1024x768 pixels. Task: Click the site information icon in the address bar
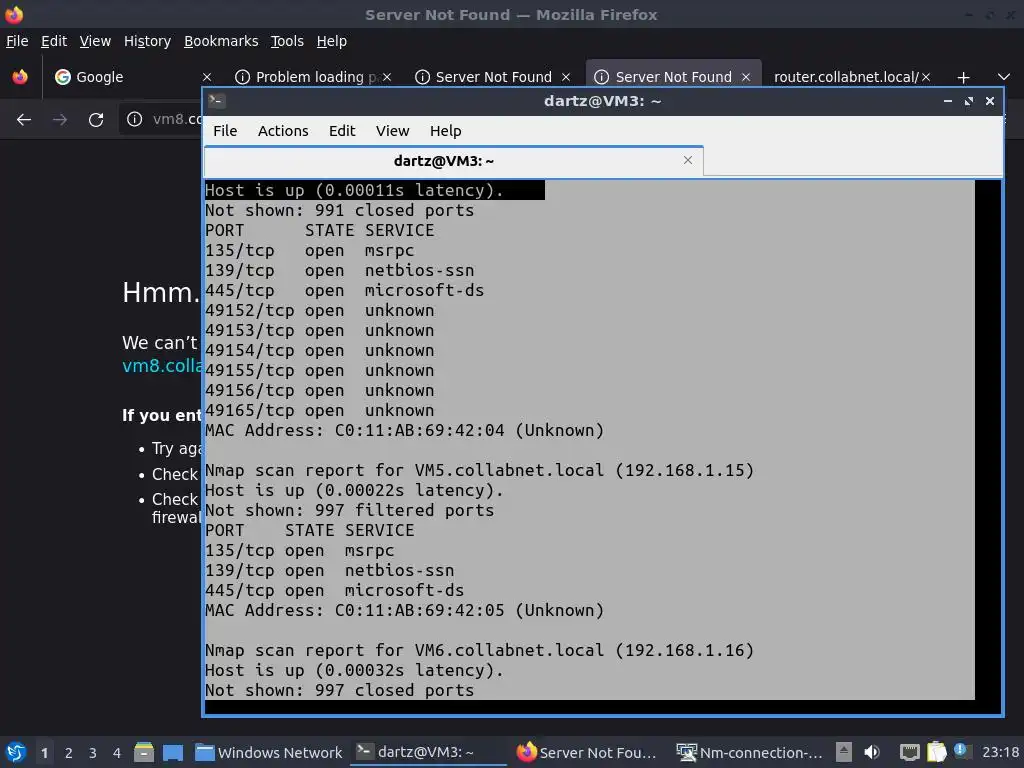click(135, 119)
